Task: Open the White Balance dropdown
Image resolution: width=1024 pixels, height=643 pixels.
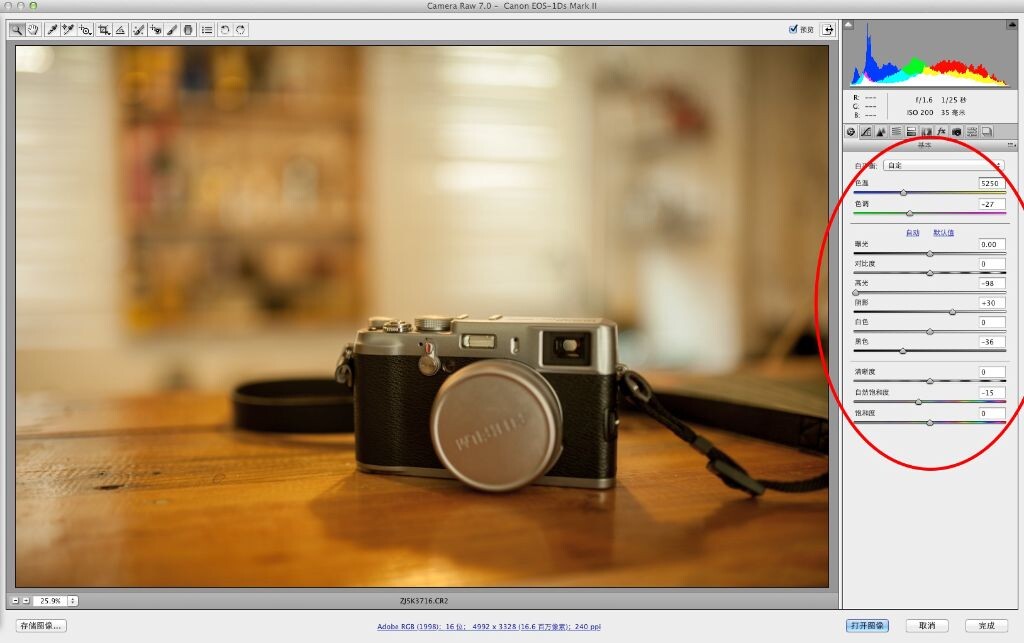Action: tap(944, 165)
